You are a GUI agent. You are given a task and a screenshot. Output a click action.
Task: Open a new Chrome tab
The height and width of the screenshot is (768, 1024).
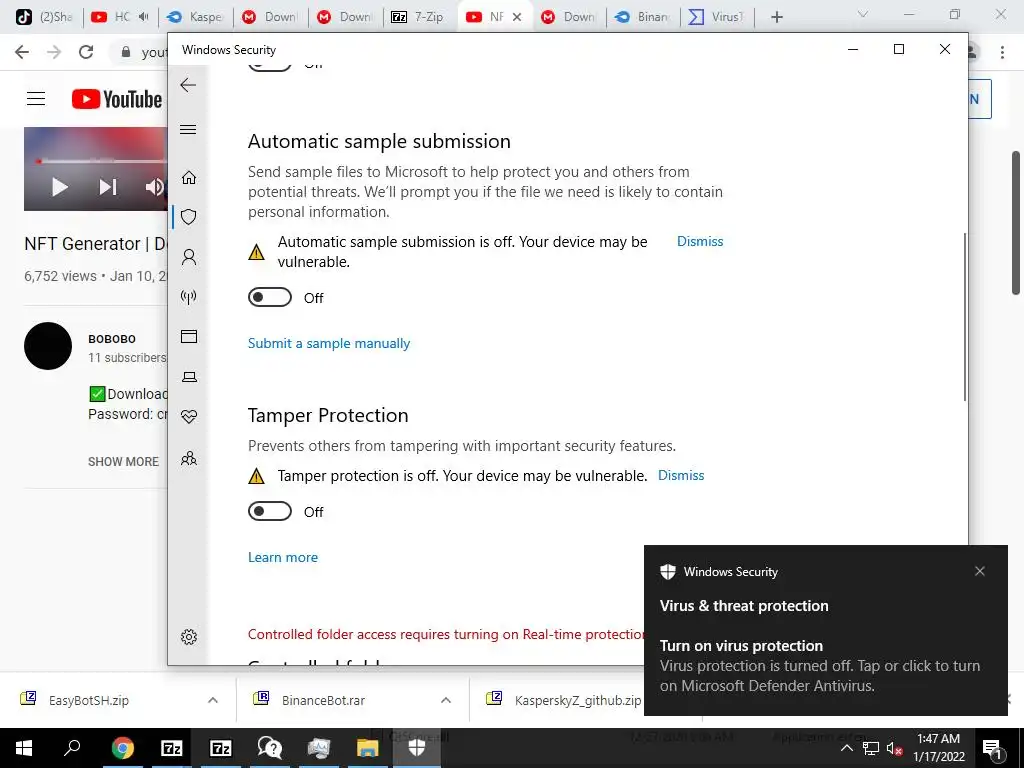(x=776, y=17)
